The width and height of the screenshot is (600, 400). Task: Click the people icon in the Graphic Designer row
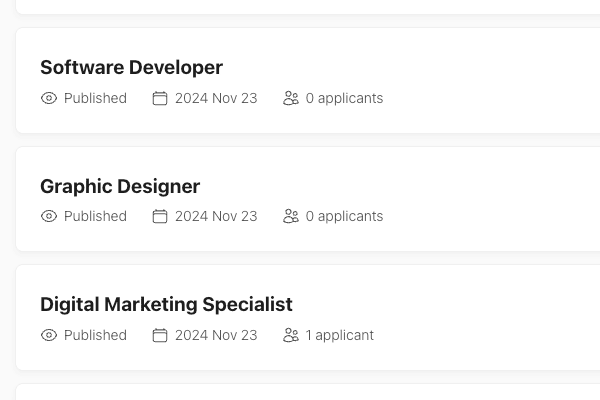click(291, 216)
